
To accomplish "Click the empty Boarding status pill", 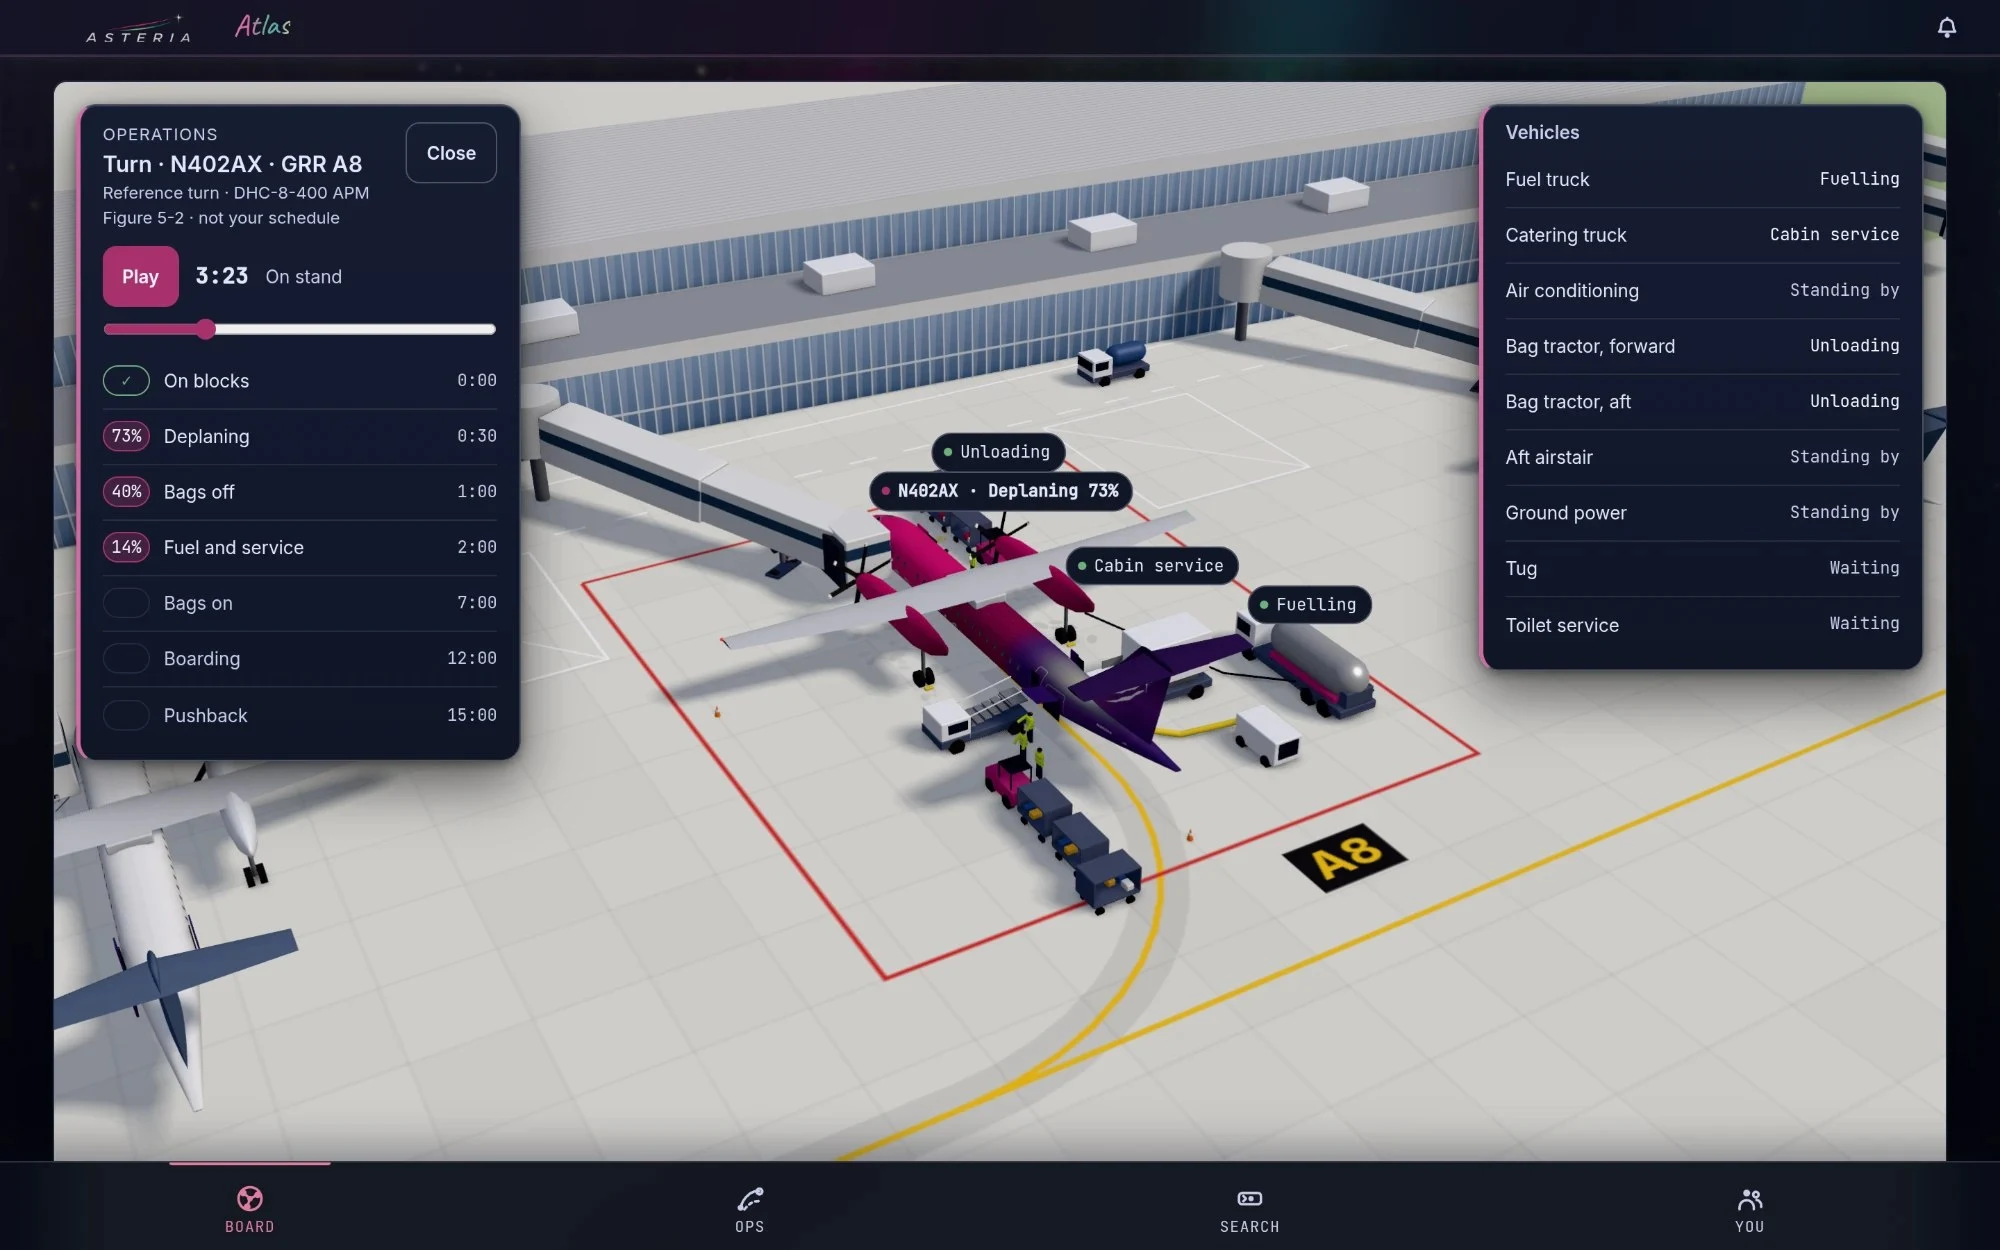I will 126,658.
